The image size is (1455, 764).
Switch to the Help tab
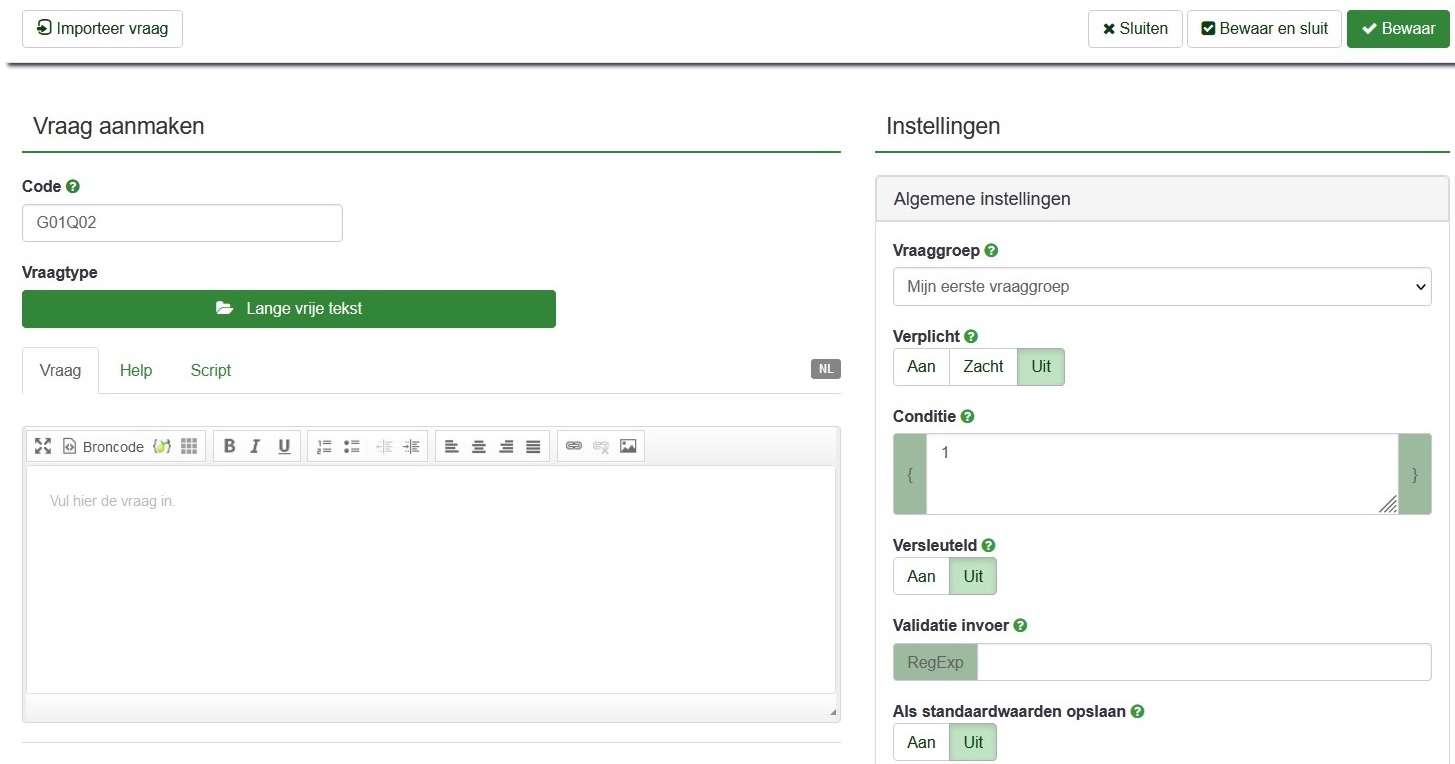tap(136, 371)
